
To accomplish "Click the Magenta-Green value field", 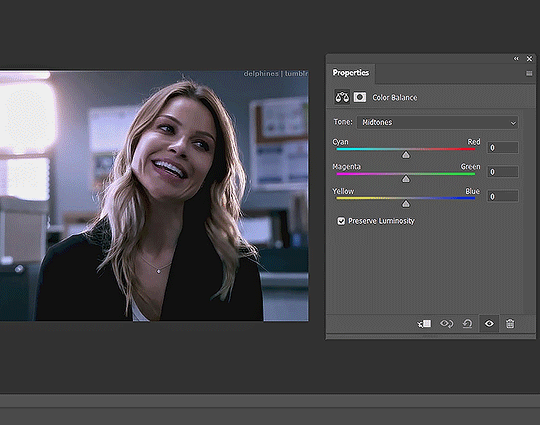I will (502, 172).
